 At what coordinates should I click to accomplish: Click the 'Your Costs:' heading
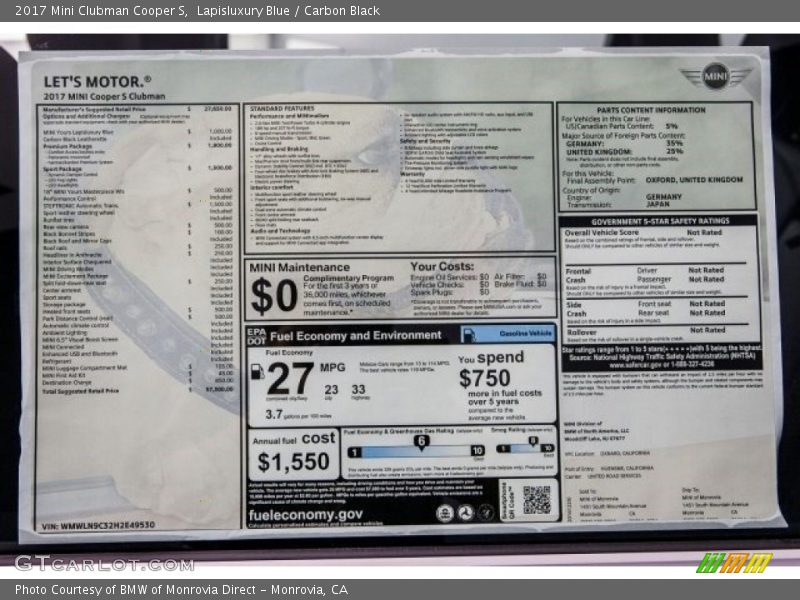click(x=442, y=266)
